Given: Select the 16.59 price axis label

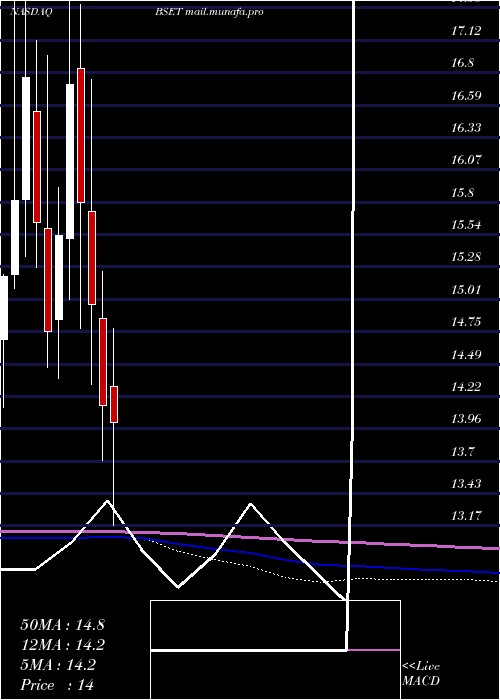Looking at the screenshot, I should pos(467,96).
